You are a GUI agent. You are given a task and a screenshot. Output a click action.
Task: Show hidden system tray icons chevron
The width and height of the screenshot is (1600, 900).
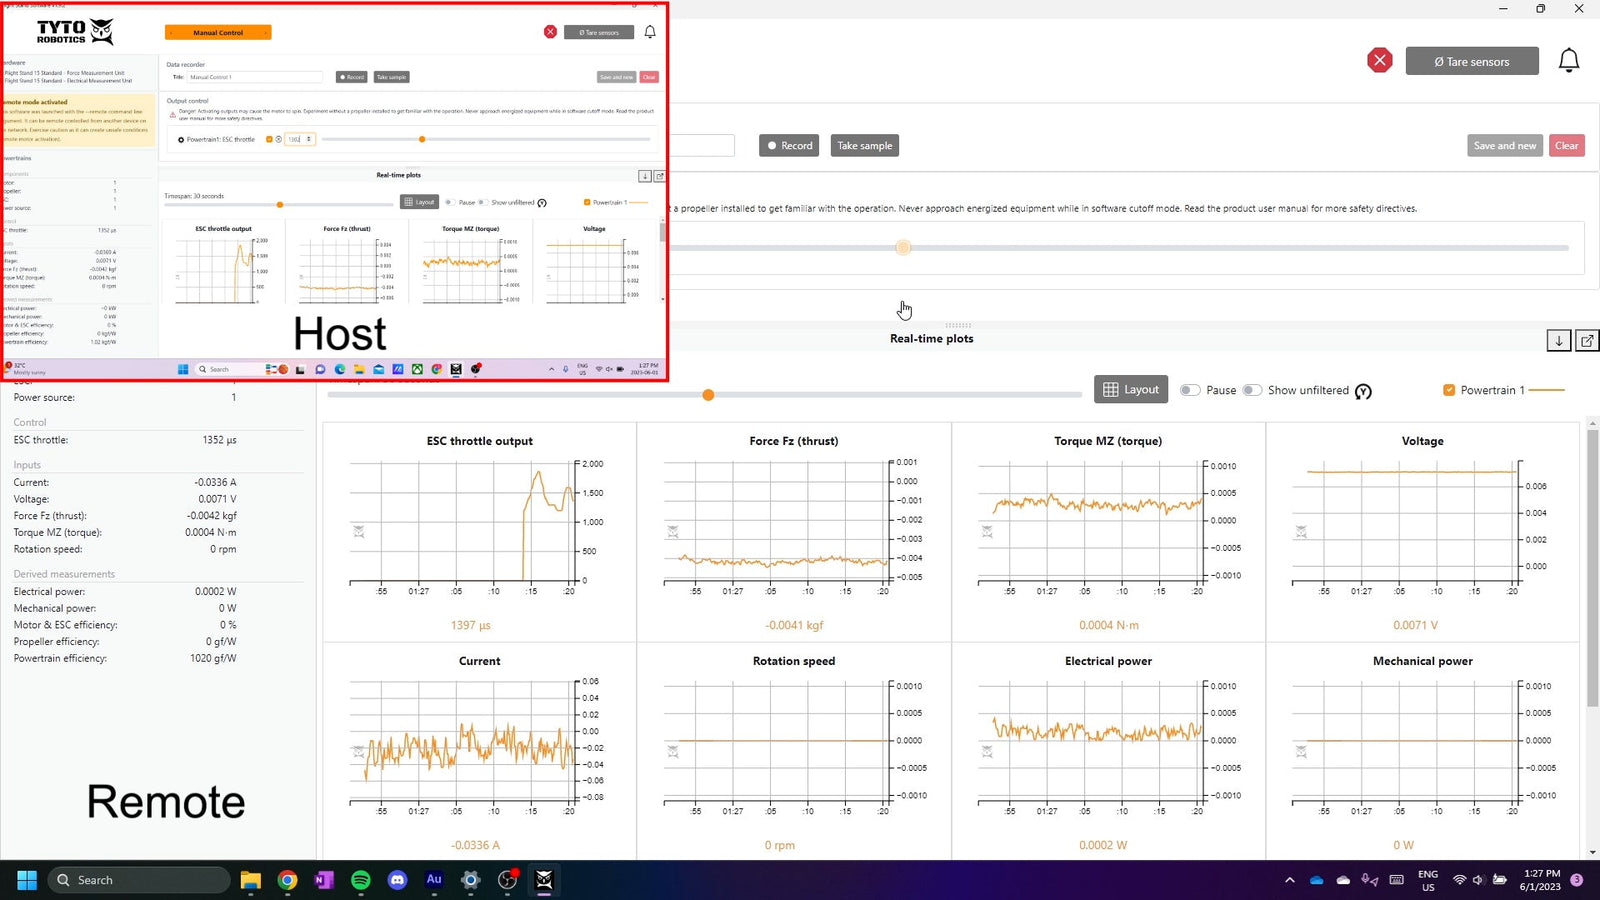click(1289, 880)
